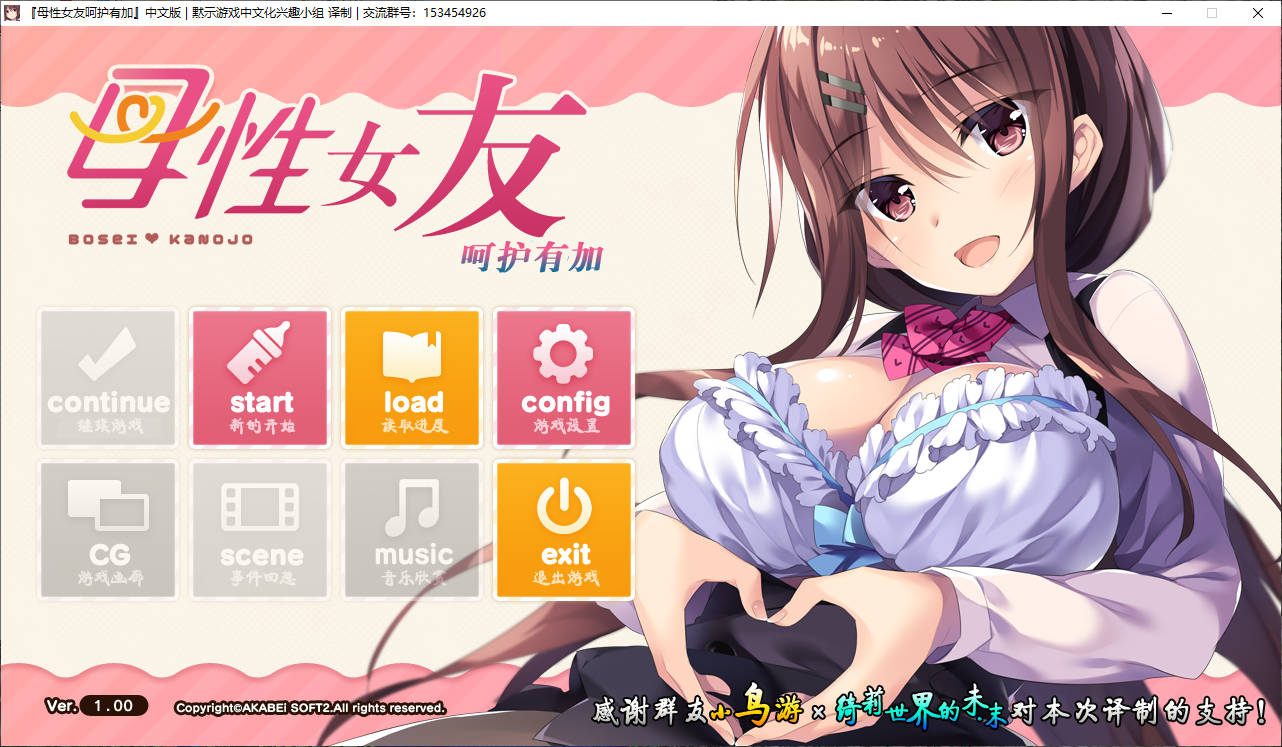Open the CG gallery tile
Screen dimensions: 1282x747
tap(108, 530)
